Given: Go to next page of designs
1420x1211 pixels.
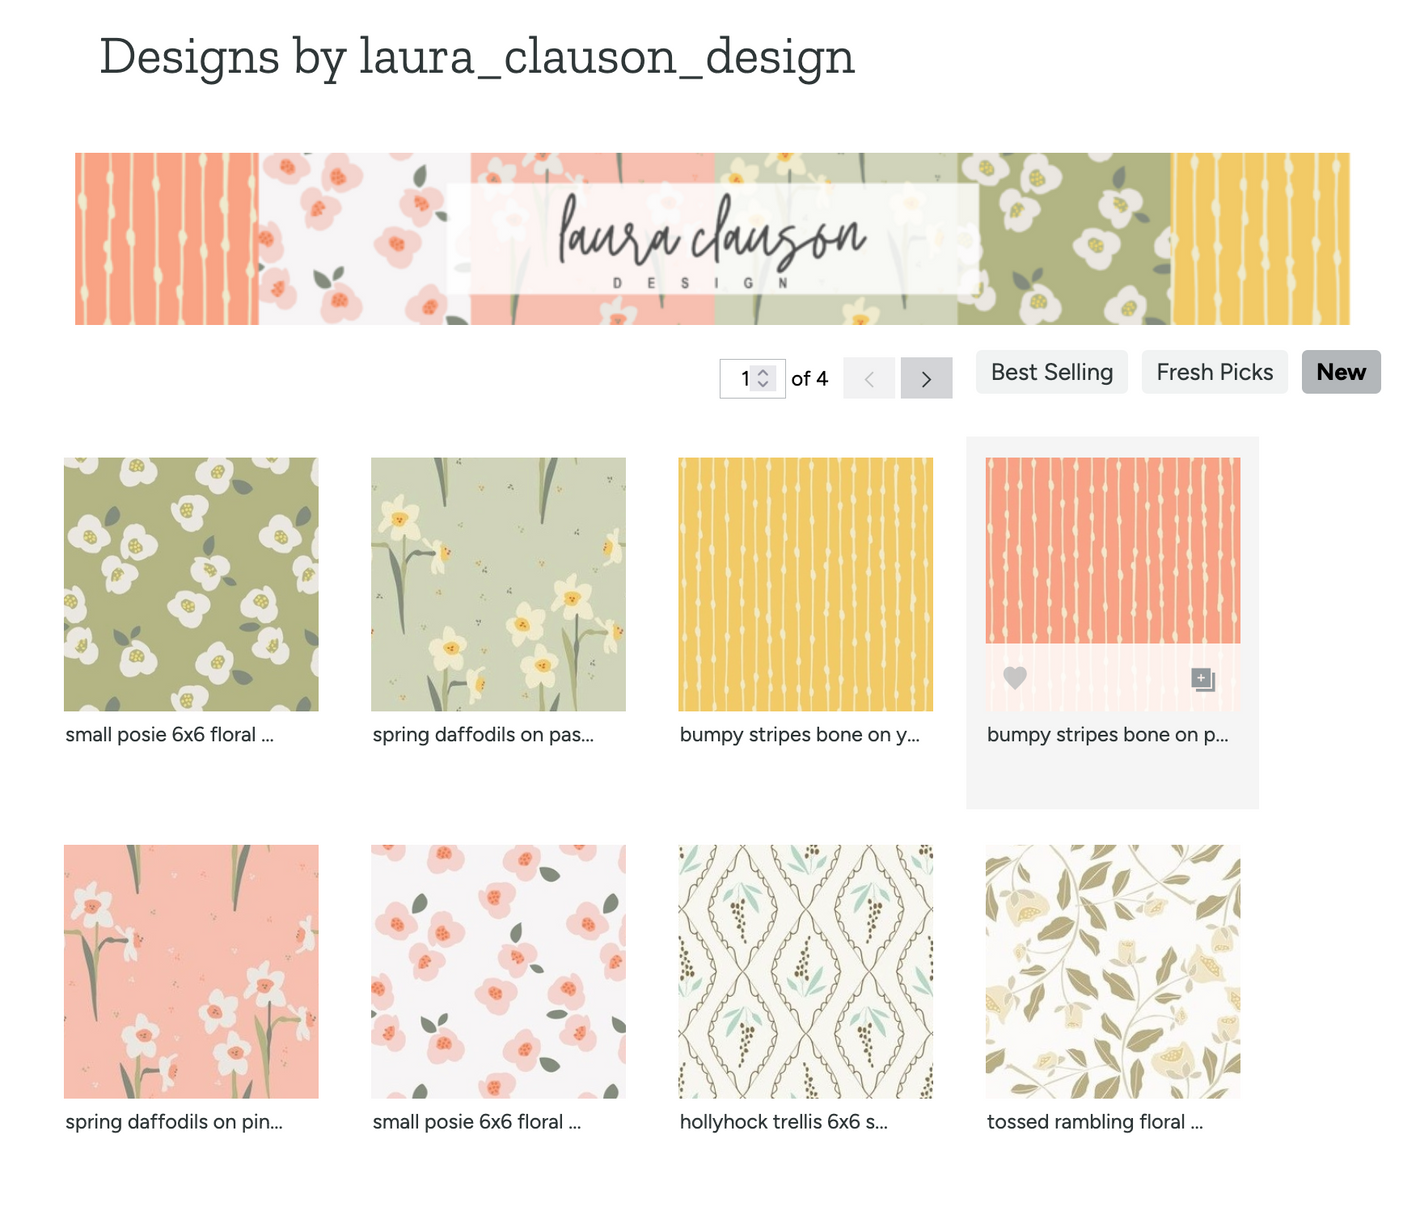Looking at the screenshot, I should tap(926, 378).
